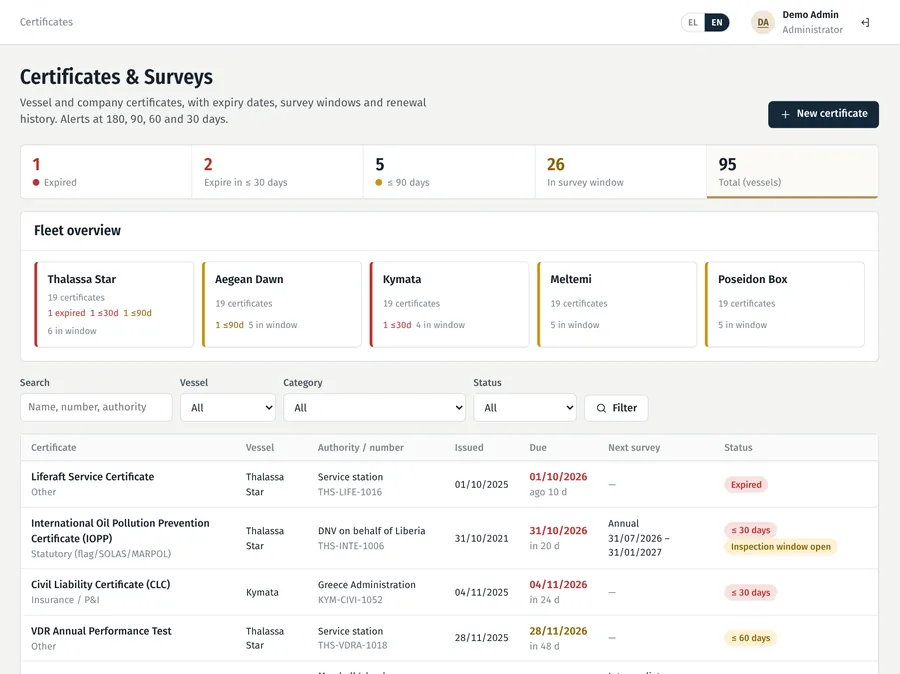Open the Meltemi fleet card
The width and height of the screenshot is (900, 674).
point(617,304)
